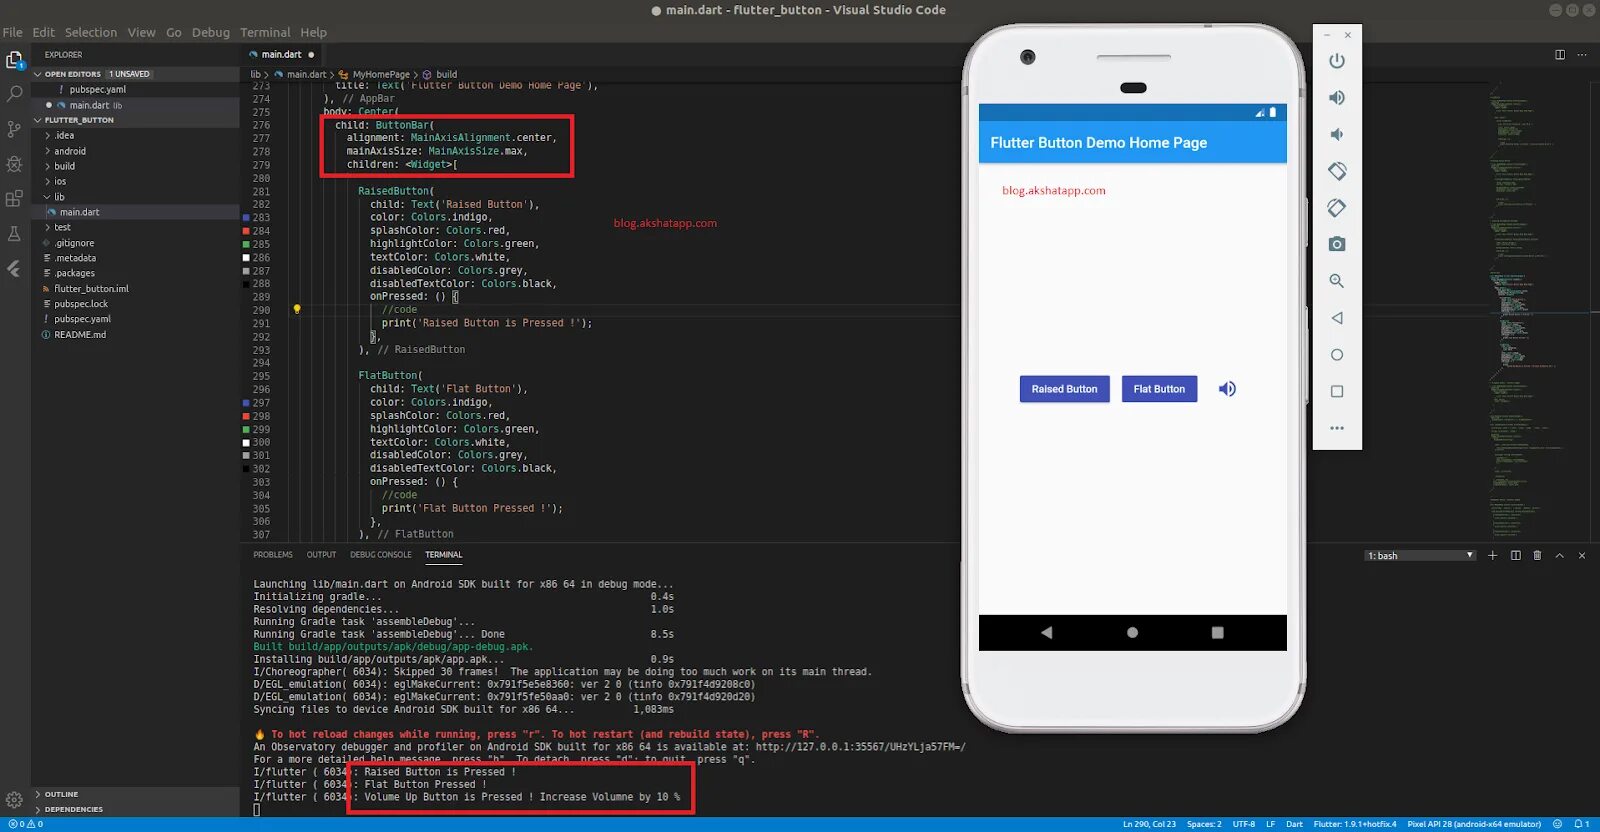
Task: Rotate the emulator left
Action: click(x=1336, y=171)
